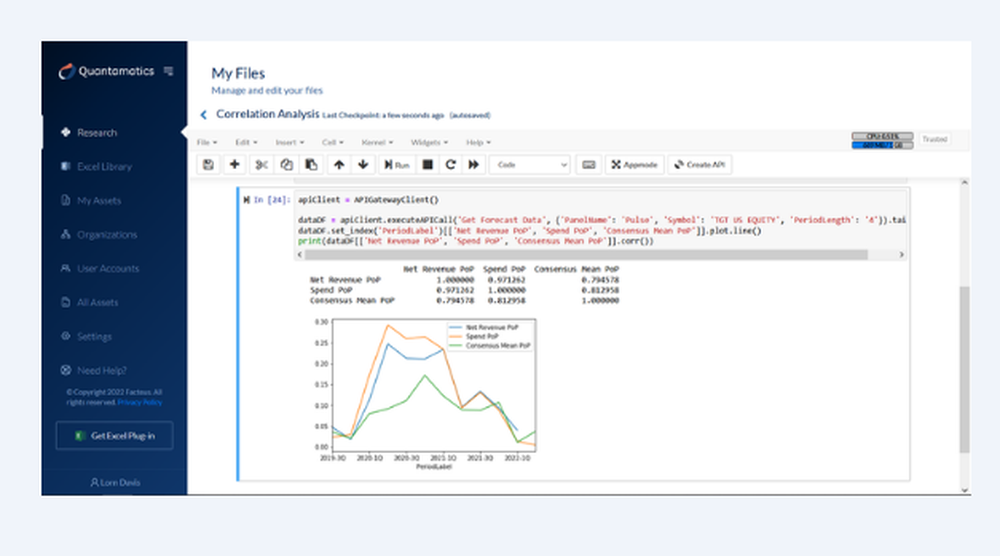Open Settings in the sidebar
Image resolution: width=1000 pixels, height=556 pixels.
(94, 336)
